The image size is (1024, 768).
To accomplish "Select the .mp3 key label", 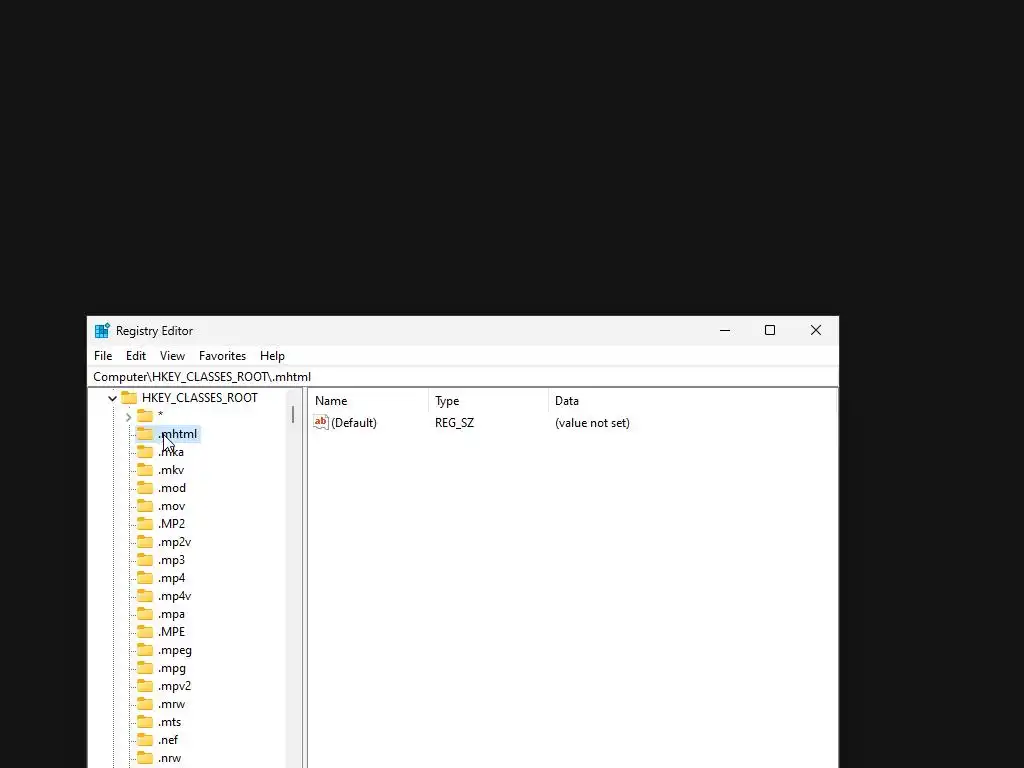I will pyautogui.click(x=171, y=560).
